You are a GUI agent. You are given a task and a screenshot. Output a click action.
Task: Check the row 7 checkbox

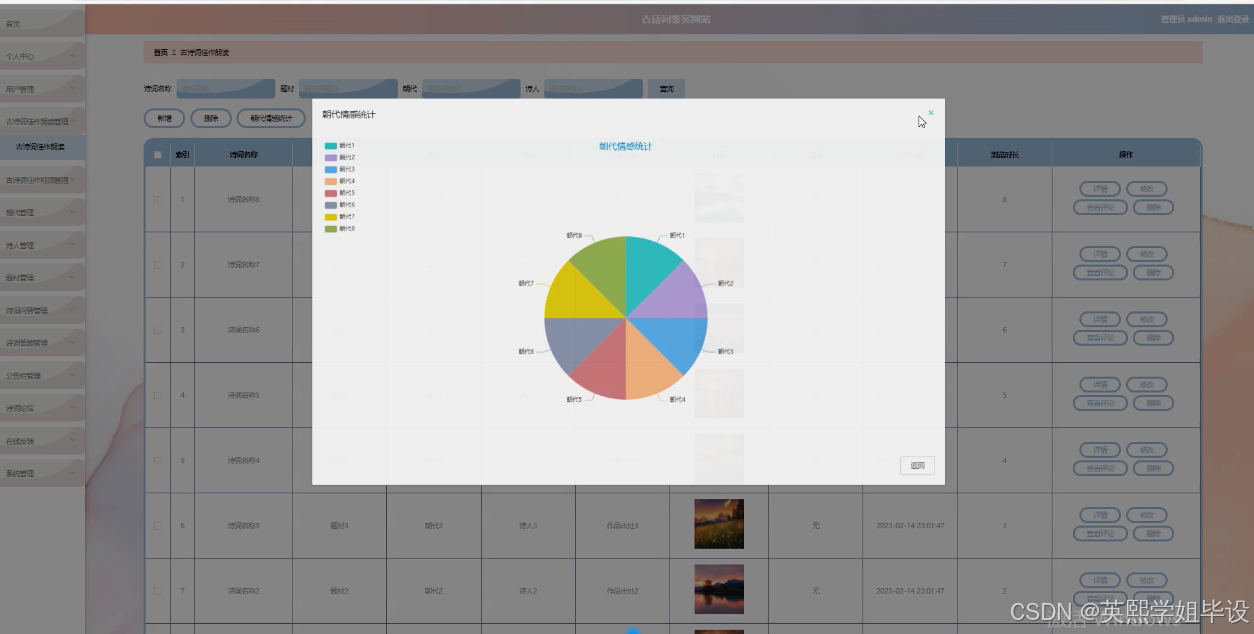pyautogui.click(x=158, y=590)
